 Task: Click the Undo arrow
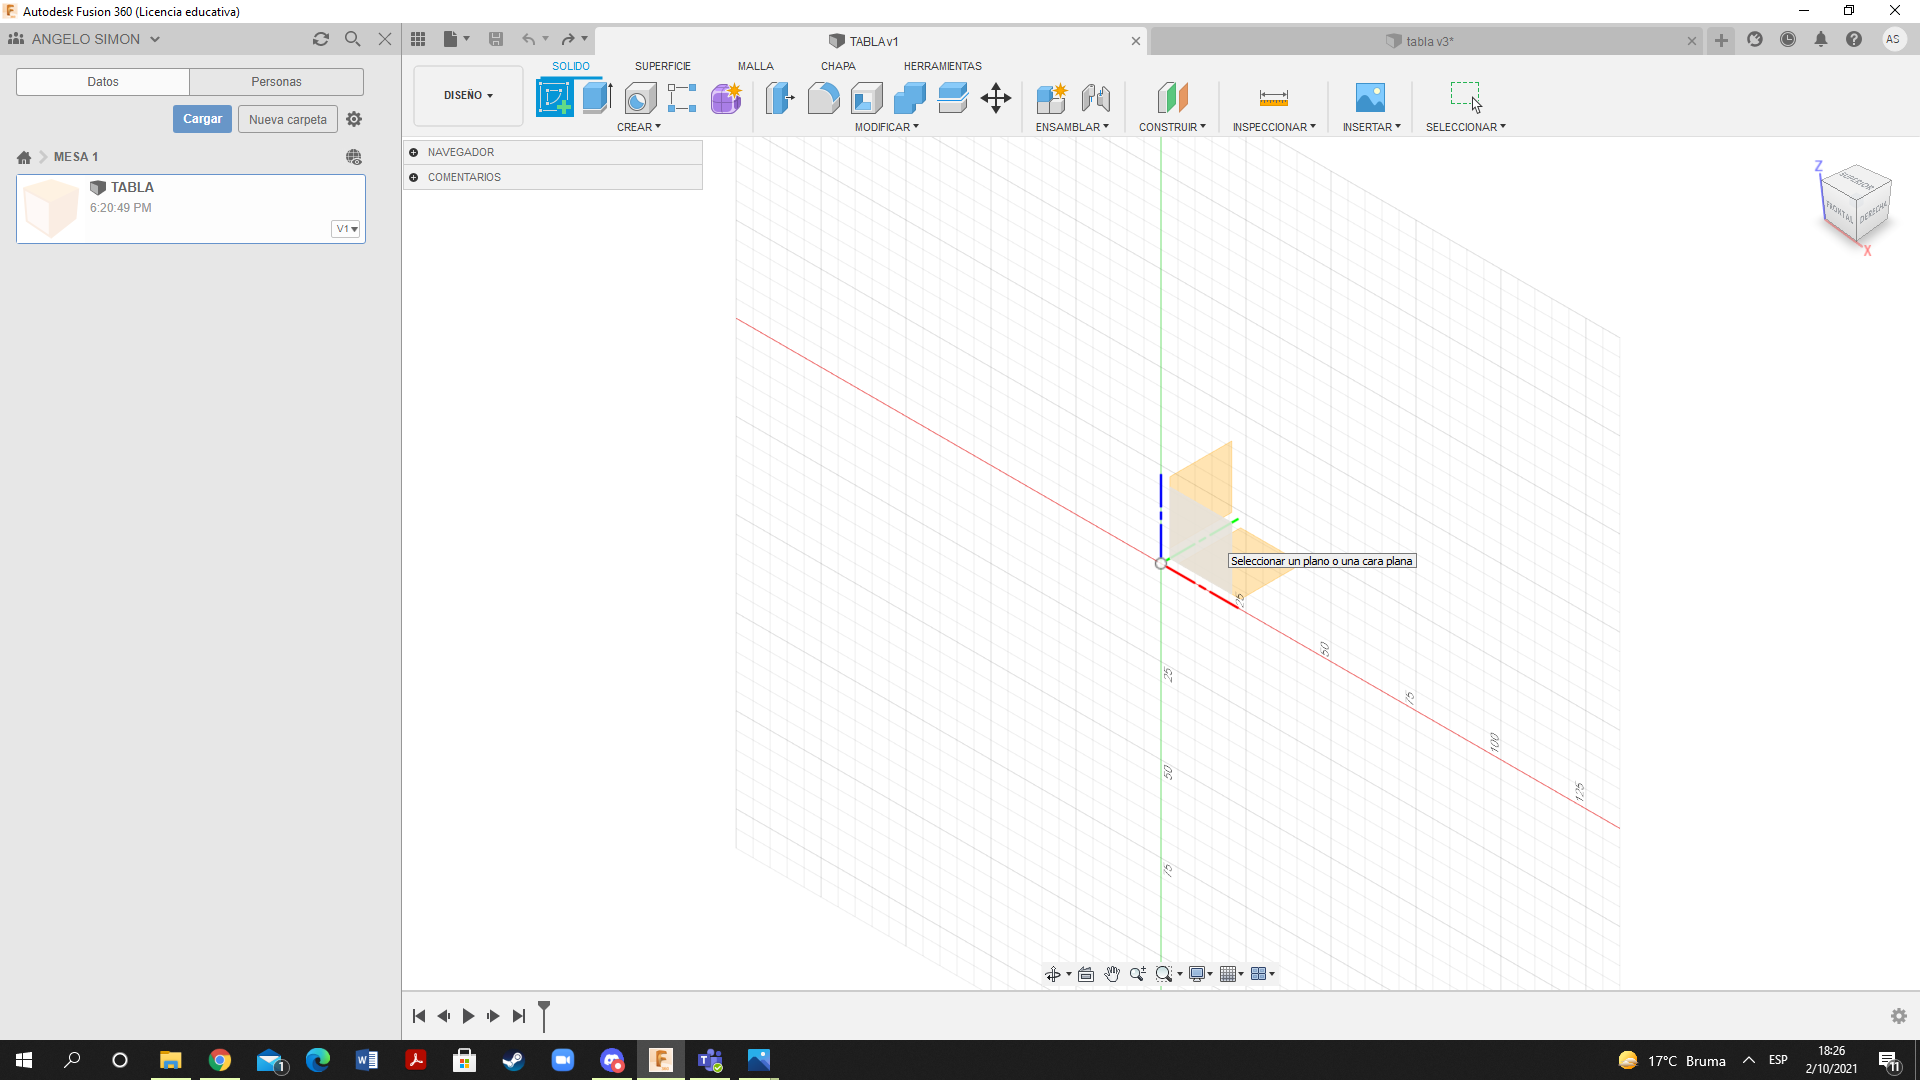[528, 39]
